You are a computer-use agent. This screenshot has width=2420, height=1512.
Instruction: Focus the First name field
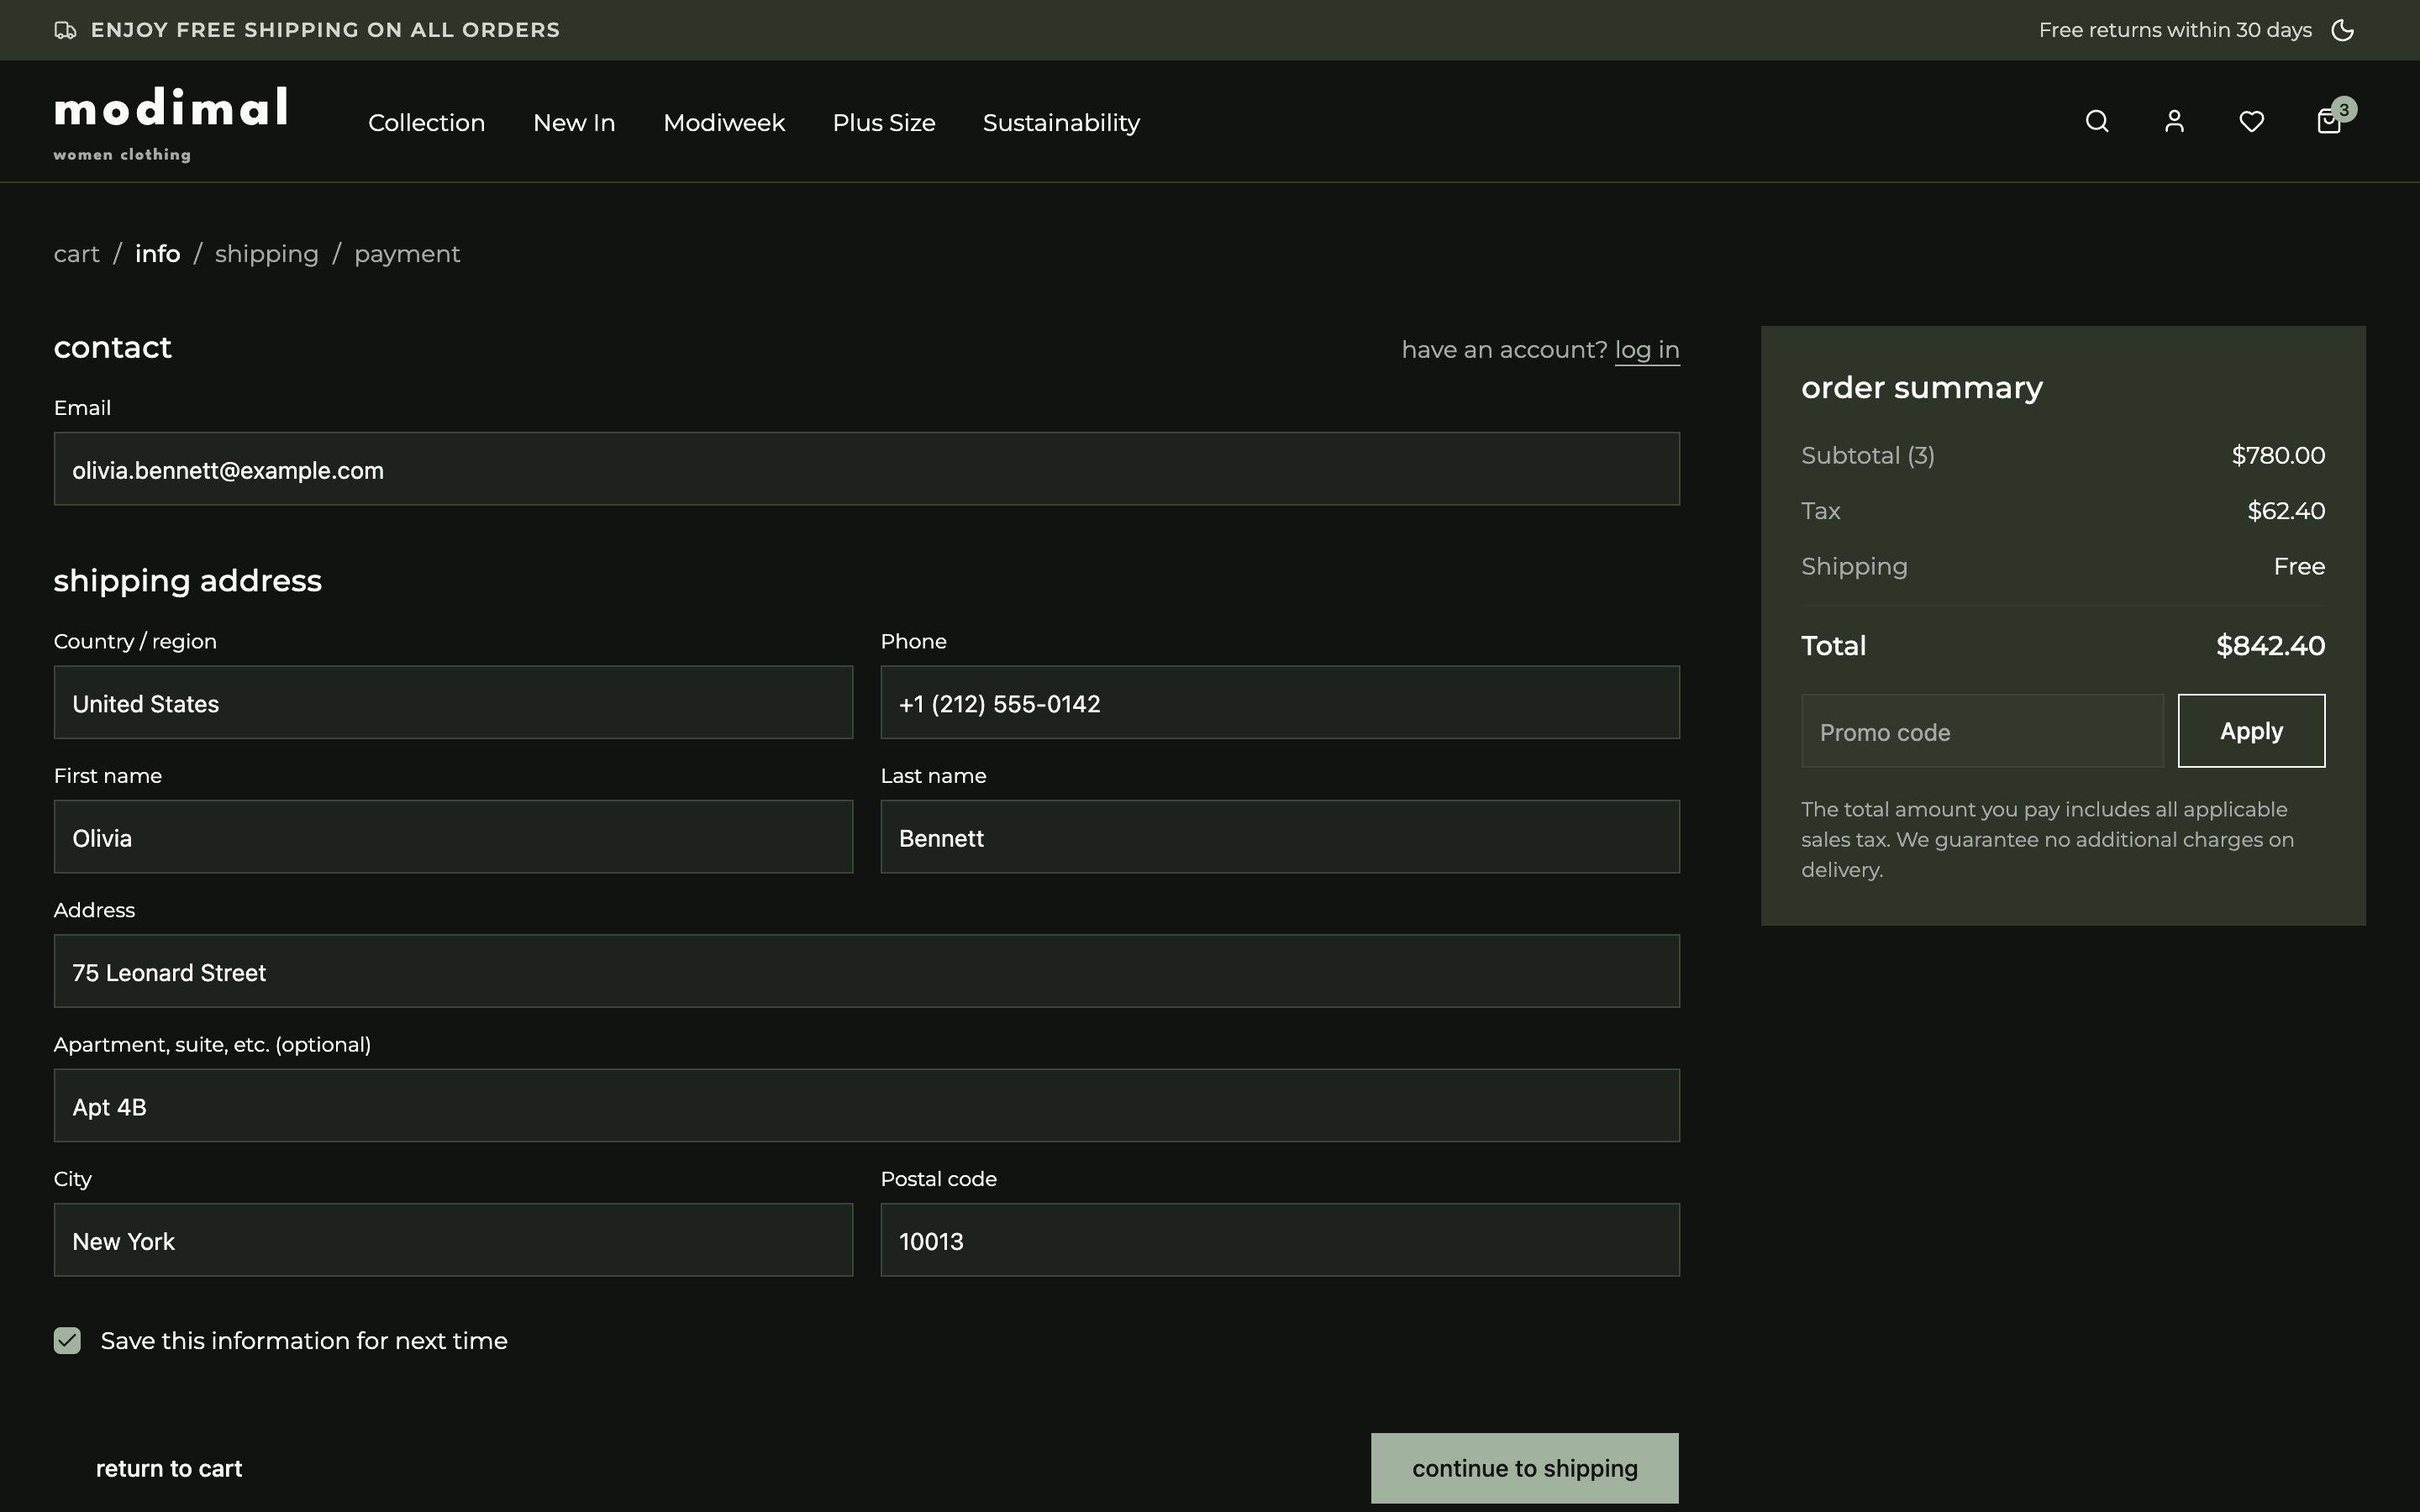click(453, 836)
